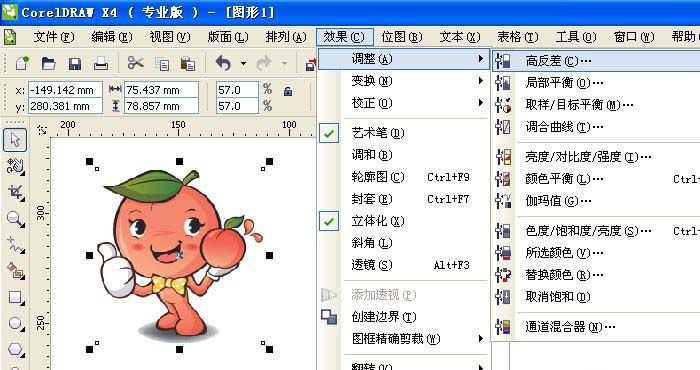The height and width of the screenshot is (370, 700).
Task: Open the 排列 menu
Action: pyautogui.click(x=286, y=37)
